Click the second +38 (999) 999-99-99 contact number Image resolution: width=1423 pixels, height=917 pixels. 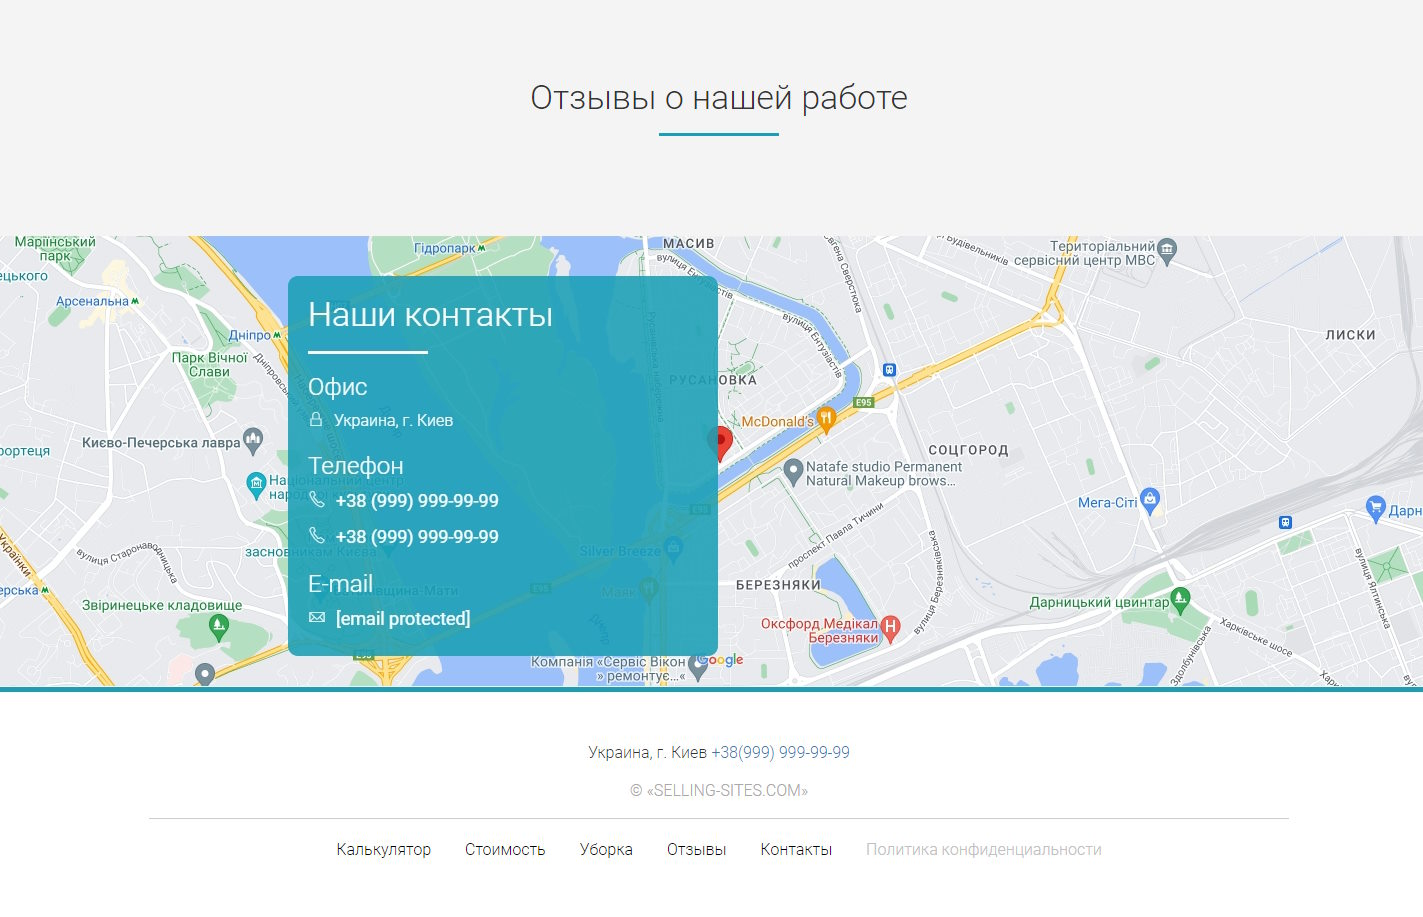(417, 536)
